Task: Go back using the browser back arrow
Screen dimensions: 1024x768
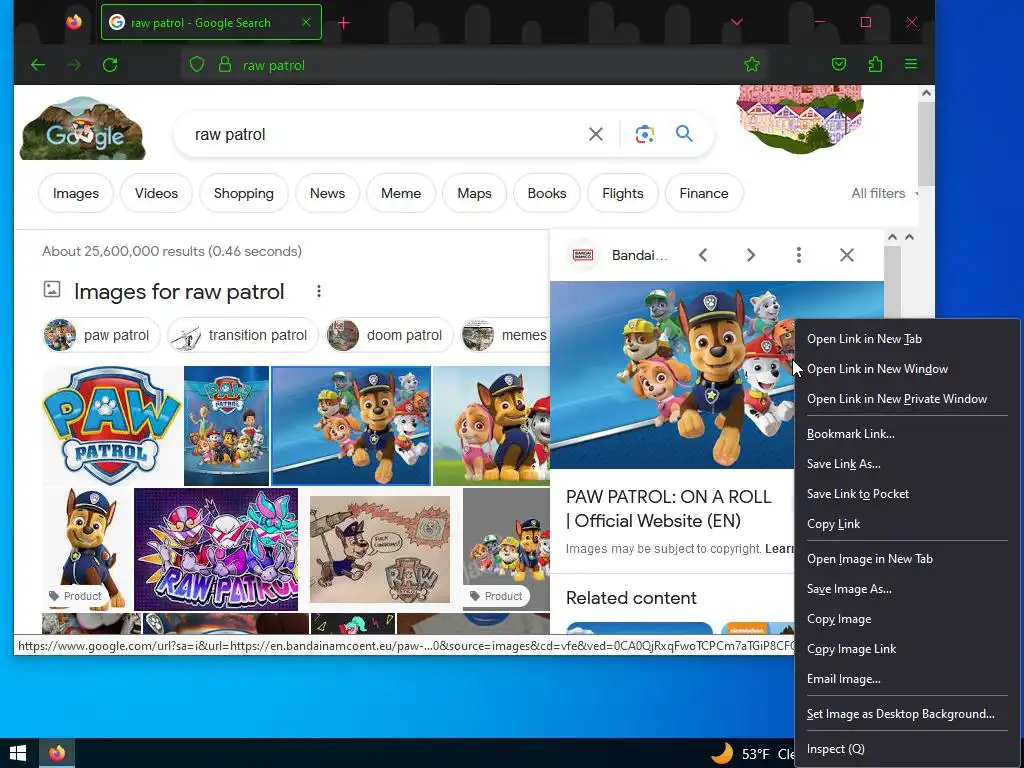Action: (x=38, y=65)
